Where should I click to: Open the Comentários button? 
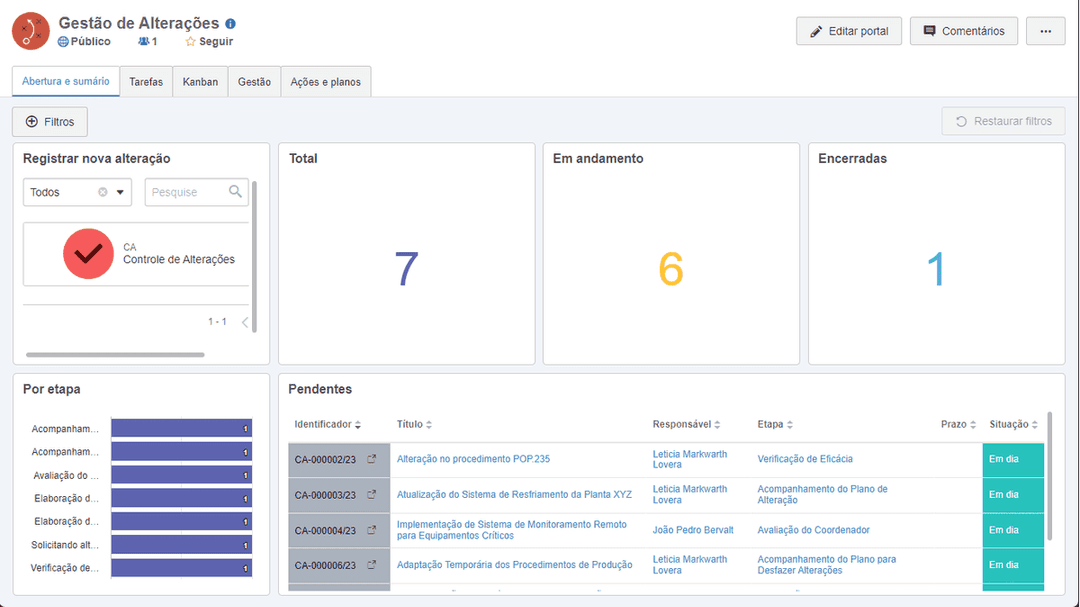click(x=964, y=31)
